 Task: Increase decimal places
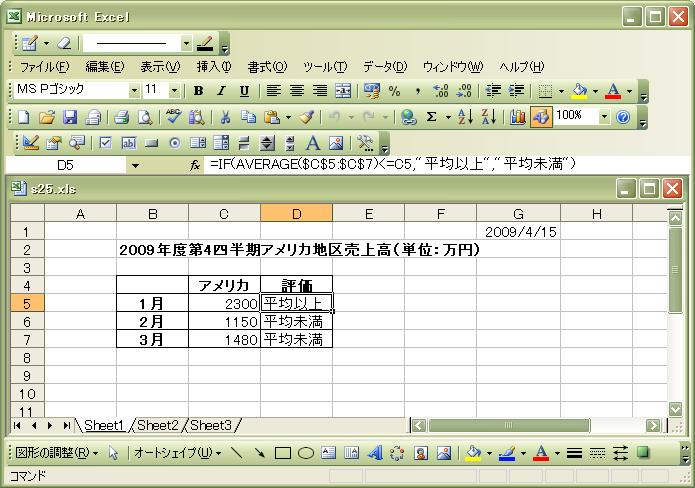[441, 91]
